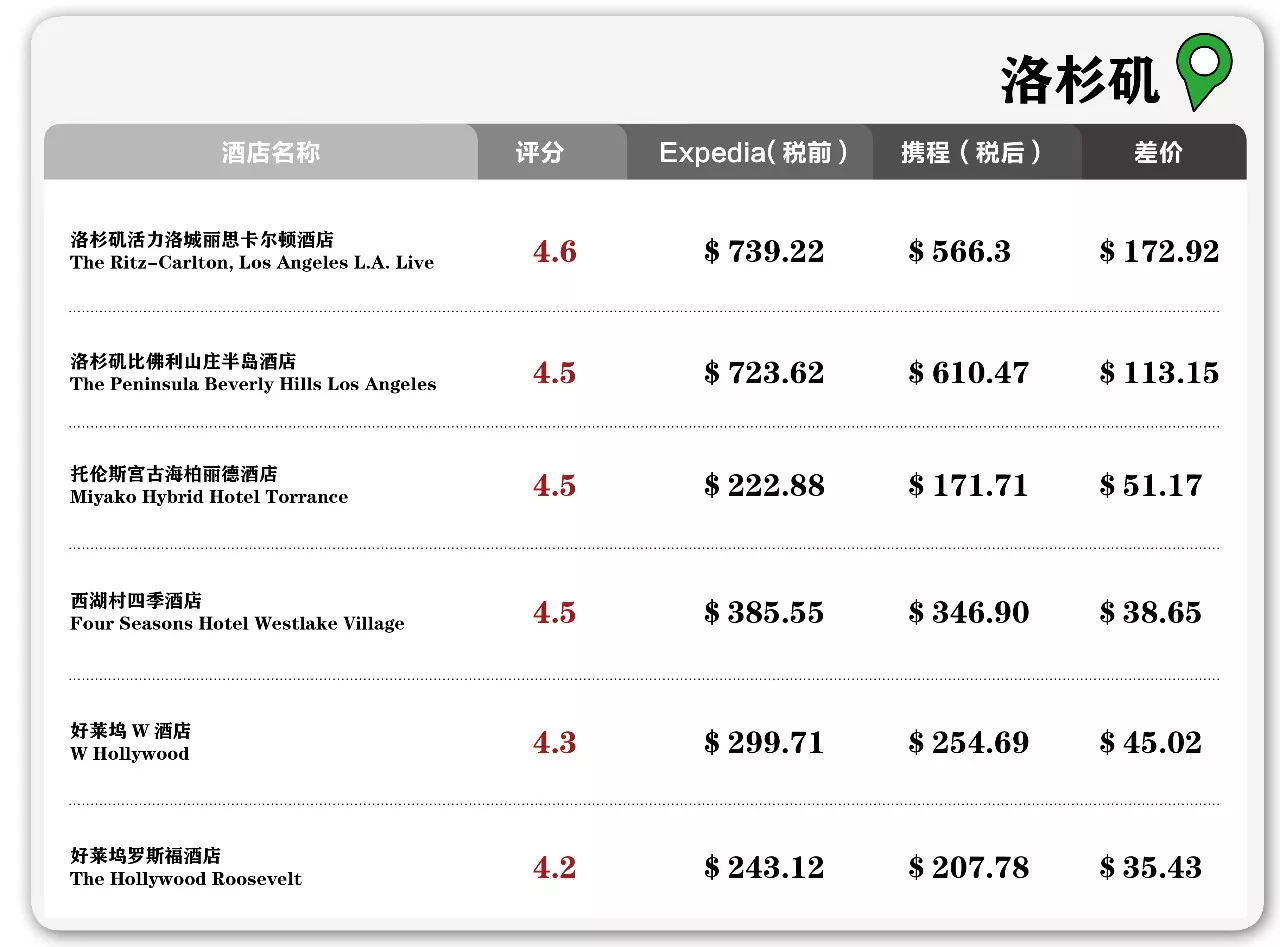Select the 评分 column header
The image size is (1280, 947).
[x=540, y=152]
